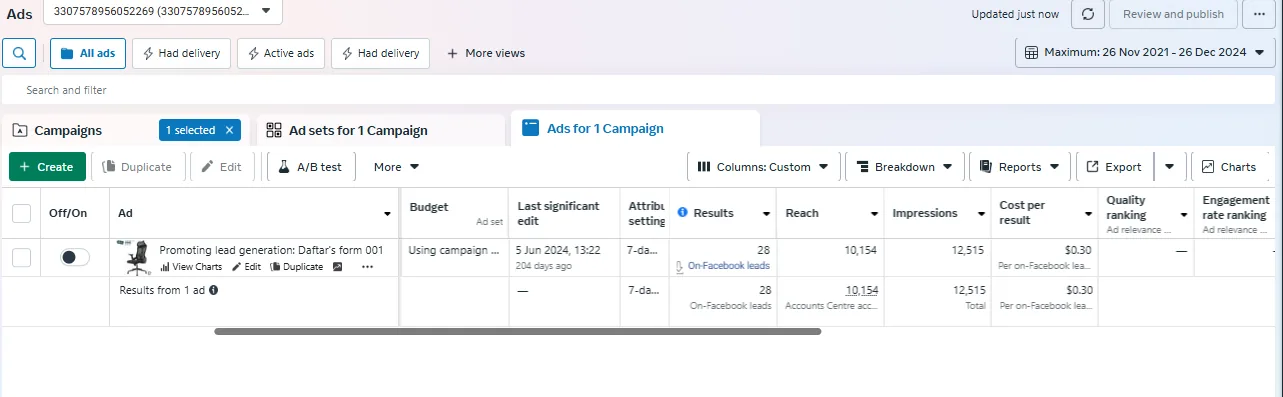Open the ad account selector dropdown

(x=162, y=11)
